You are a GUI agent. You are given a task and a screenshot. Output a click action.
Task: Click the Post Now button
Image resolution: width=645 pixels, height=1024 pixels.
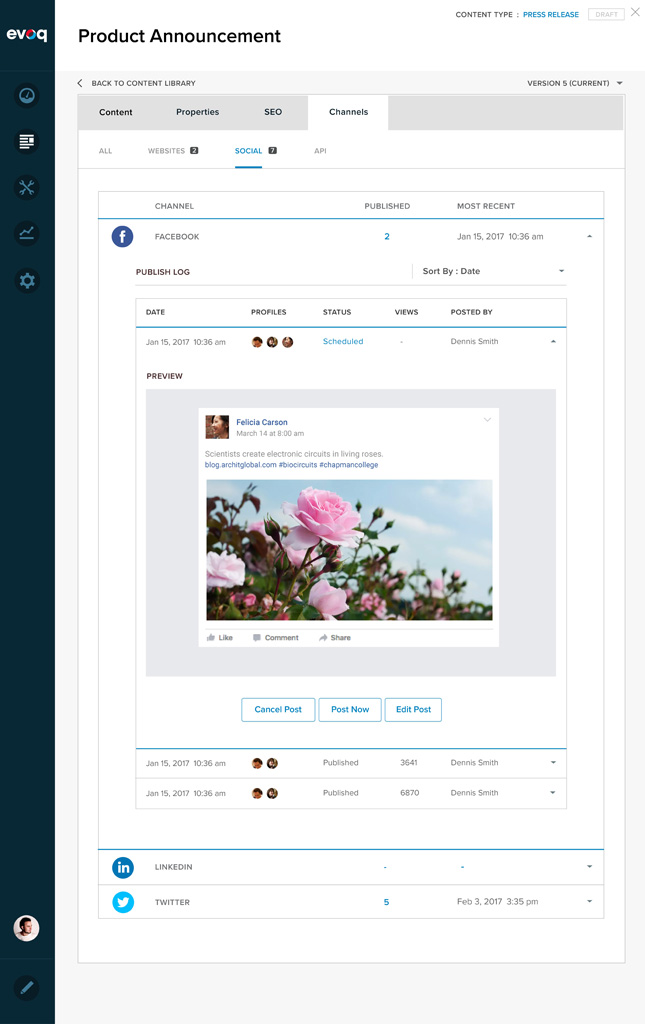[x=350, y=709]
